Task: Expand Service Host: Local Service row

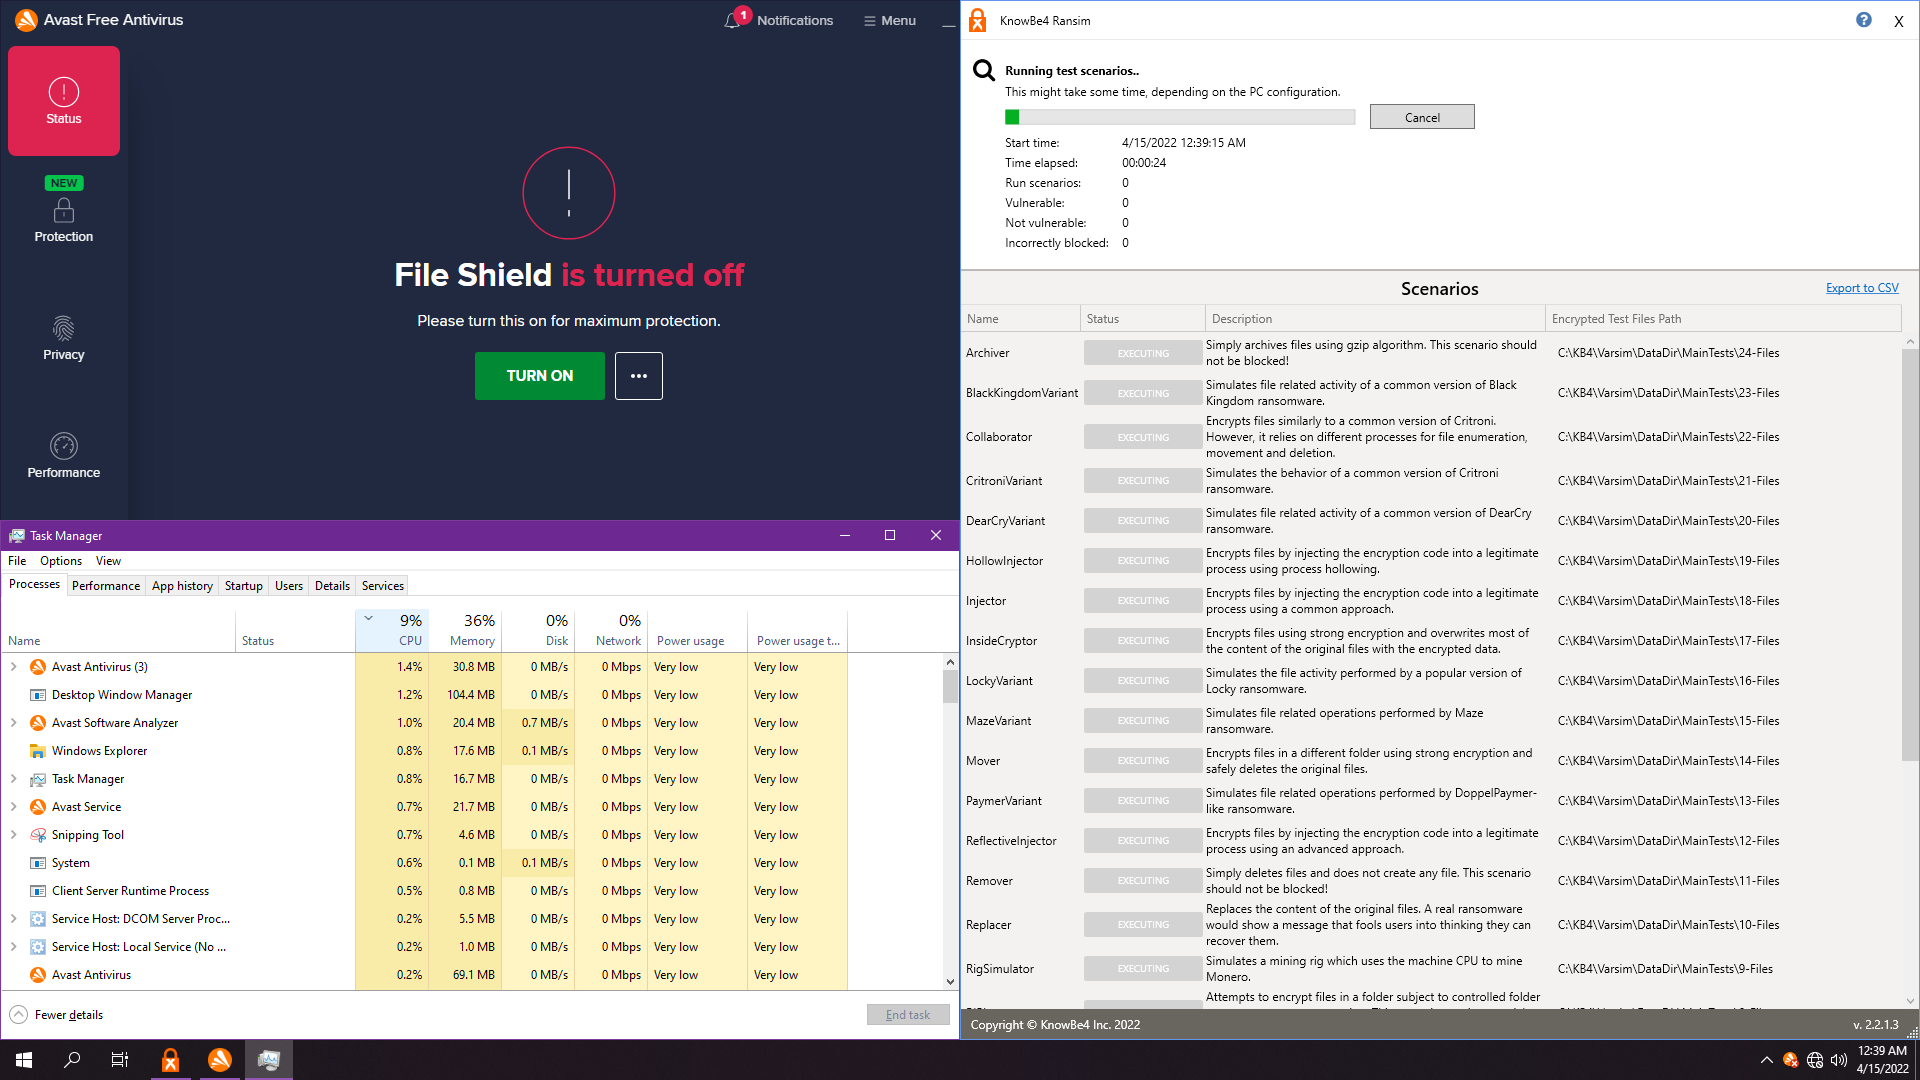Action: pos(14,947)
